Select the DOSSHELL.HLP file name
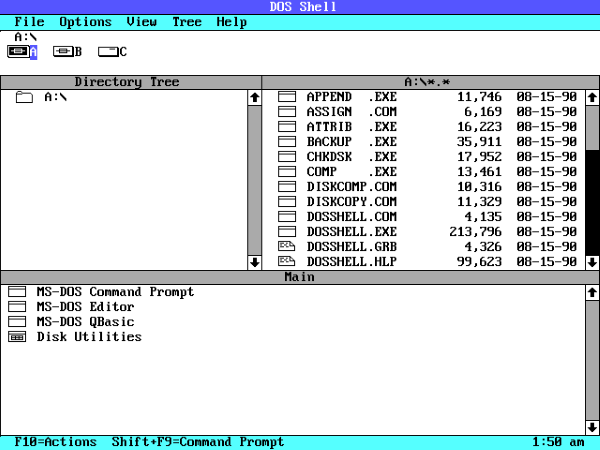Image resolution: width=600 pixels, height=450 pixels. [x=352, y=262]
